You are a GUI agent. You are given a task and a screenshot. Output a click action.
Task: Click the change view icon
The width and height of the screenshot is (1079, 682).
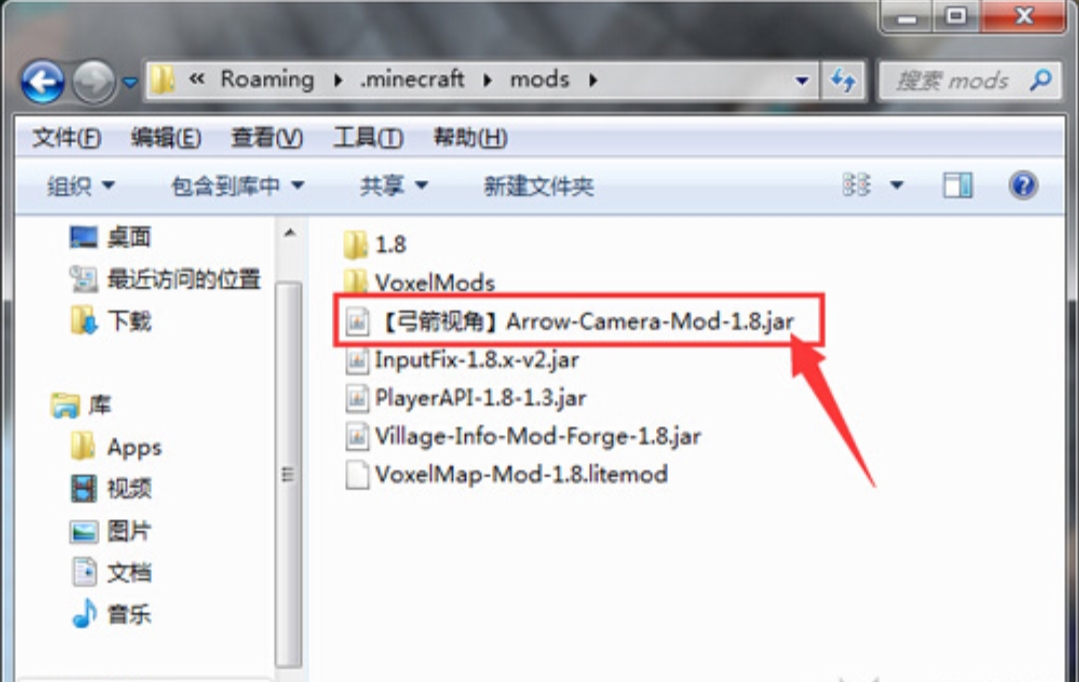(x=857, y=184)
